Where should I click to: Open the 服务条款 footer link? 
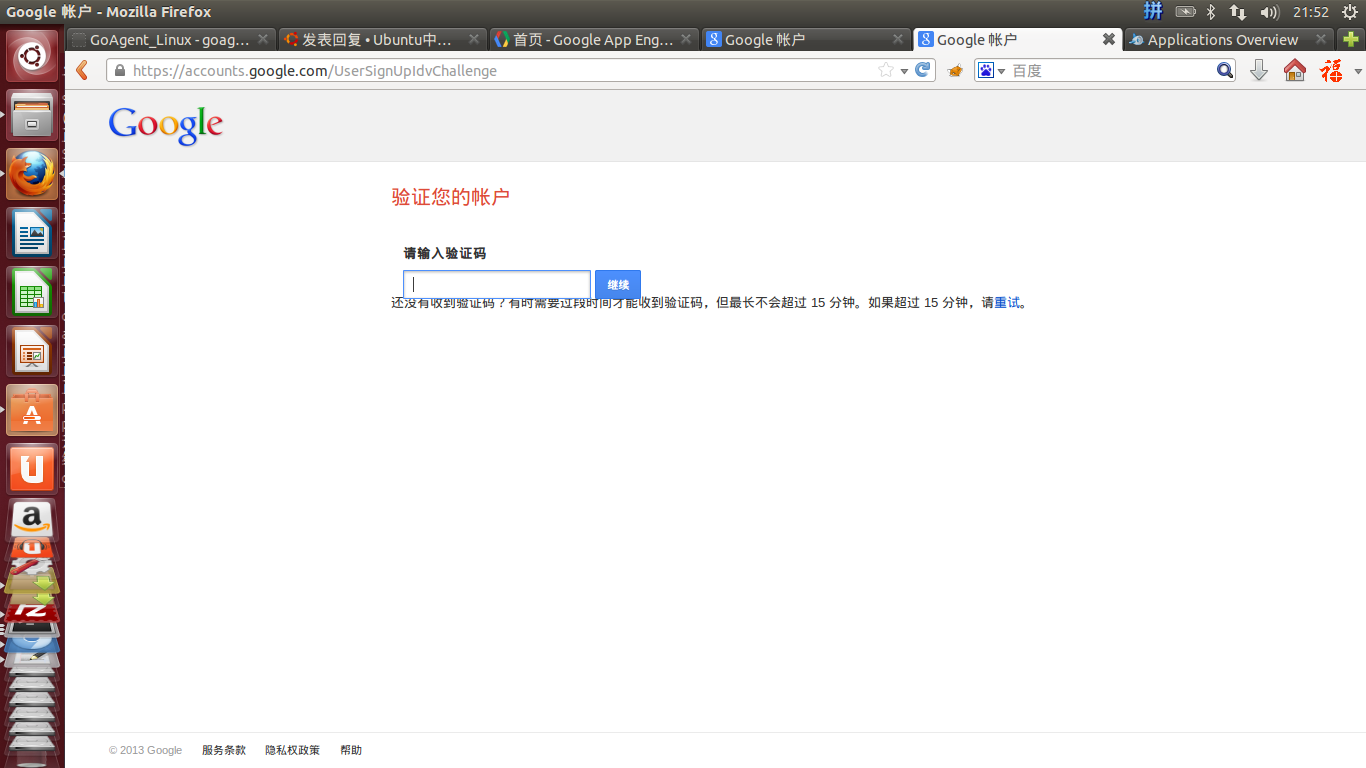click(224, 750)
